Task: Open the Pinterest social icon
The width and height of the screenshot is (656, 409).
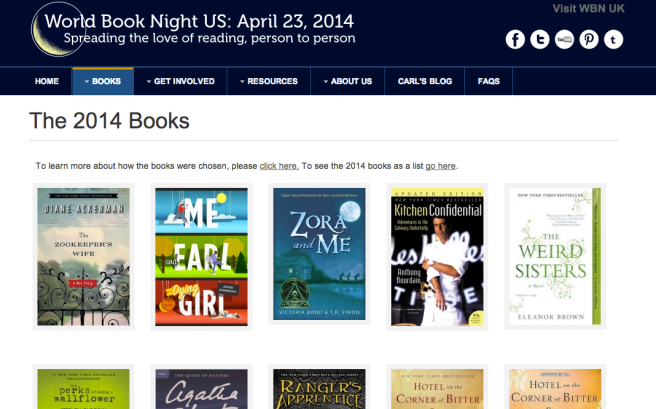Action: click(x=589, y=40)
